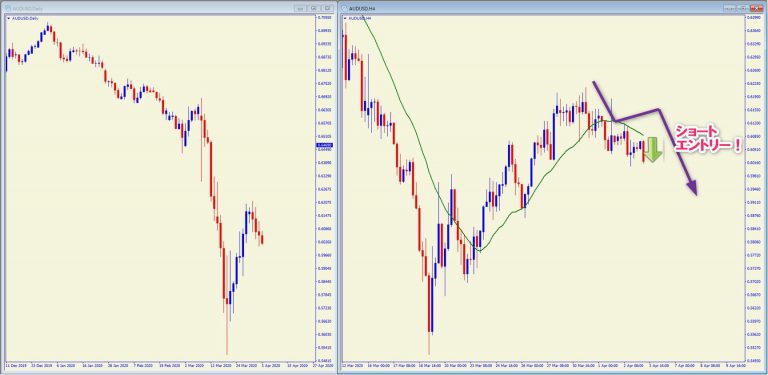Viewport: 768px width, 375px height.
Task: Minimize the AUDUSD,H4 chart window
Action: pyautogui.click(x=731, y=8)
